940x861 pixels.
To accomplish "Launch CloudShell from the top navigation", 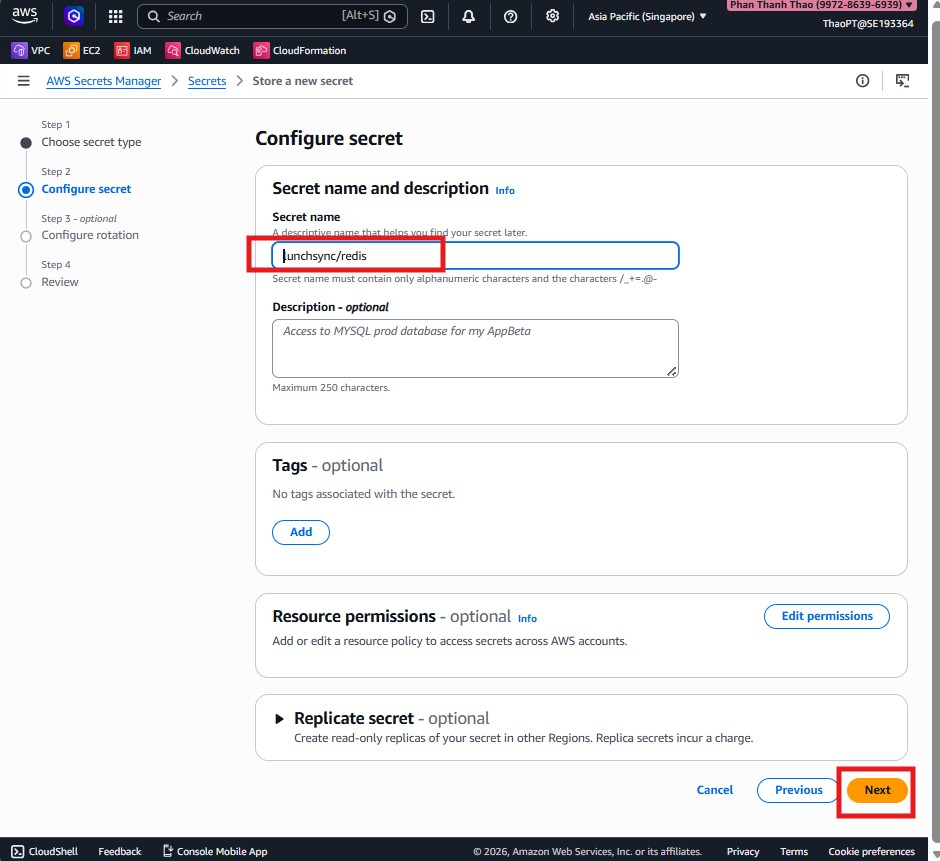I will (x=427, y=16).
